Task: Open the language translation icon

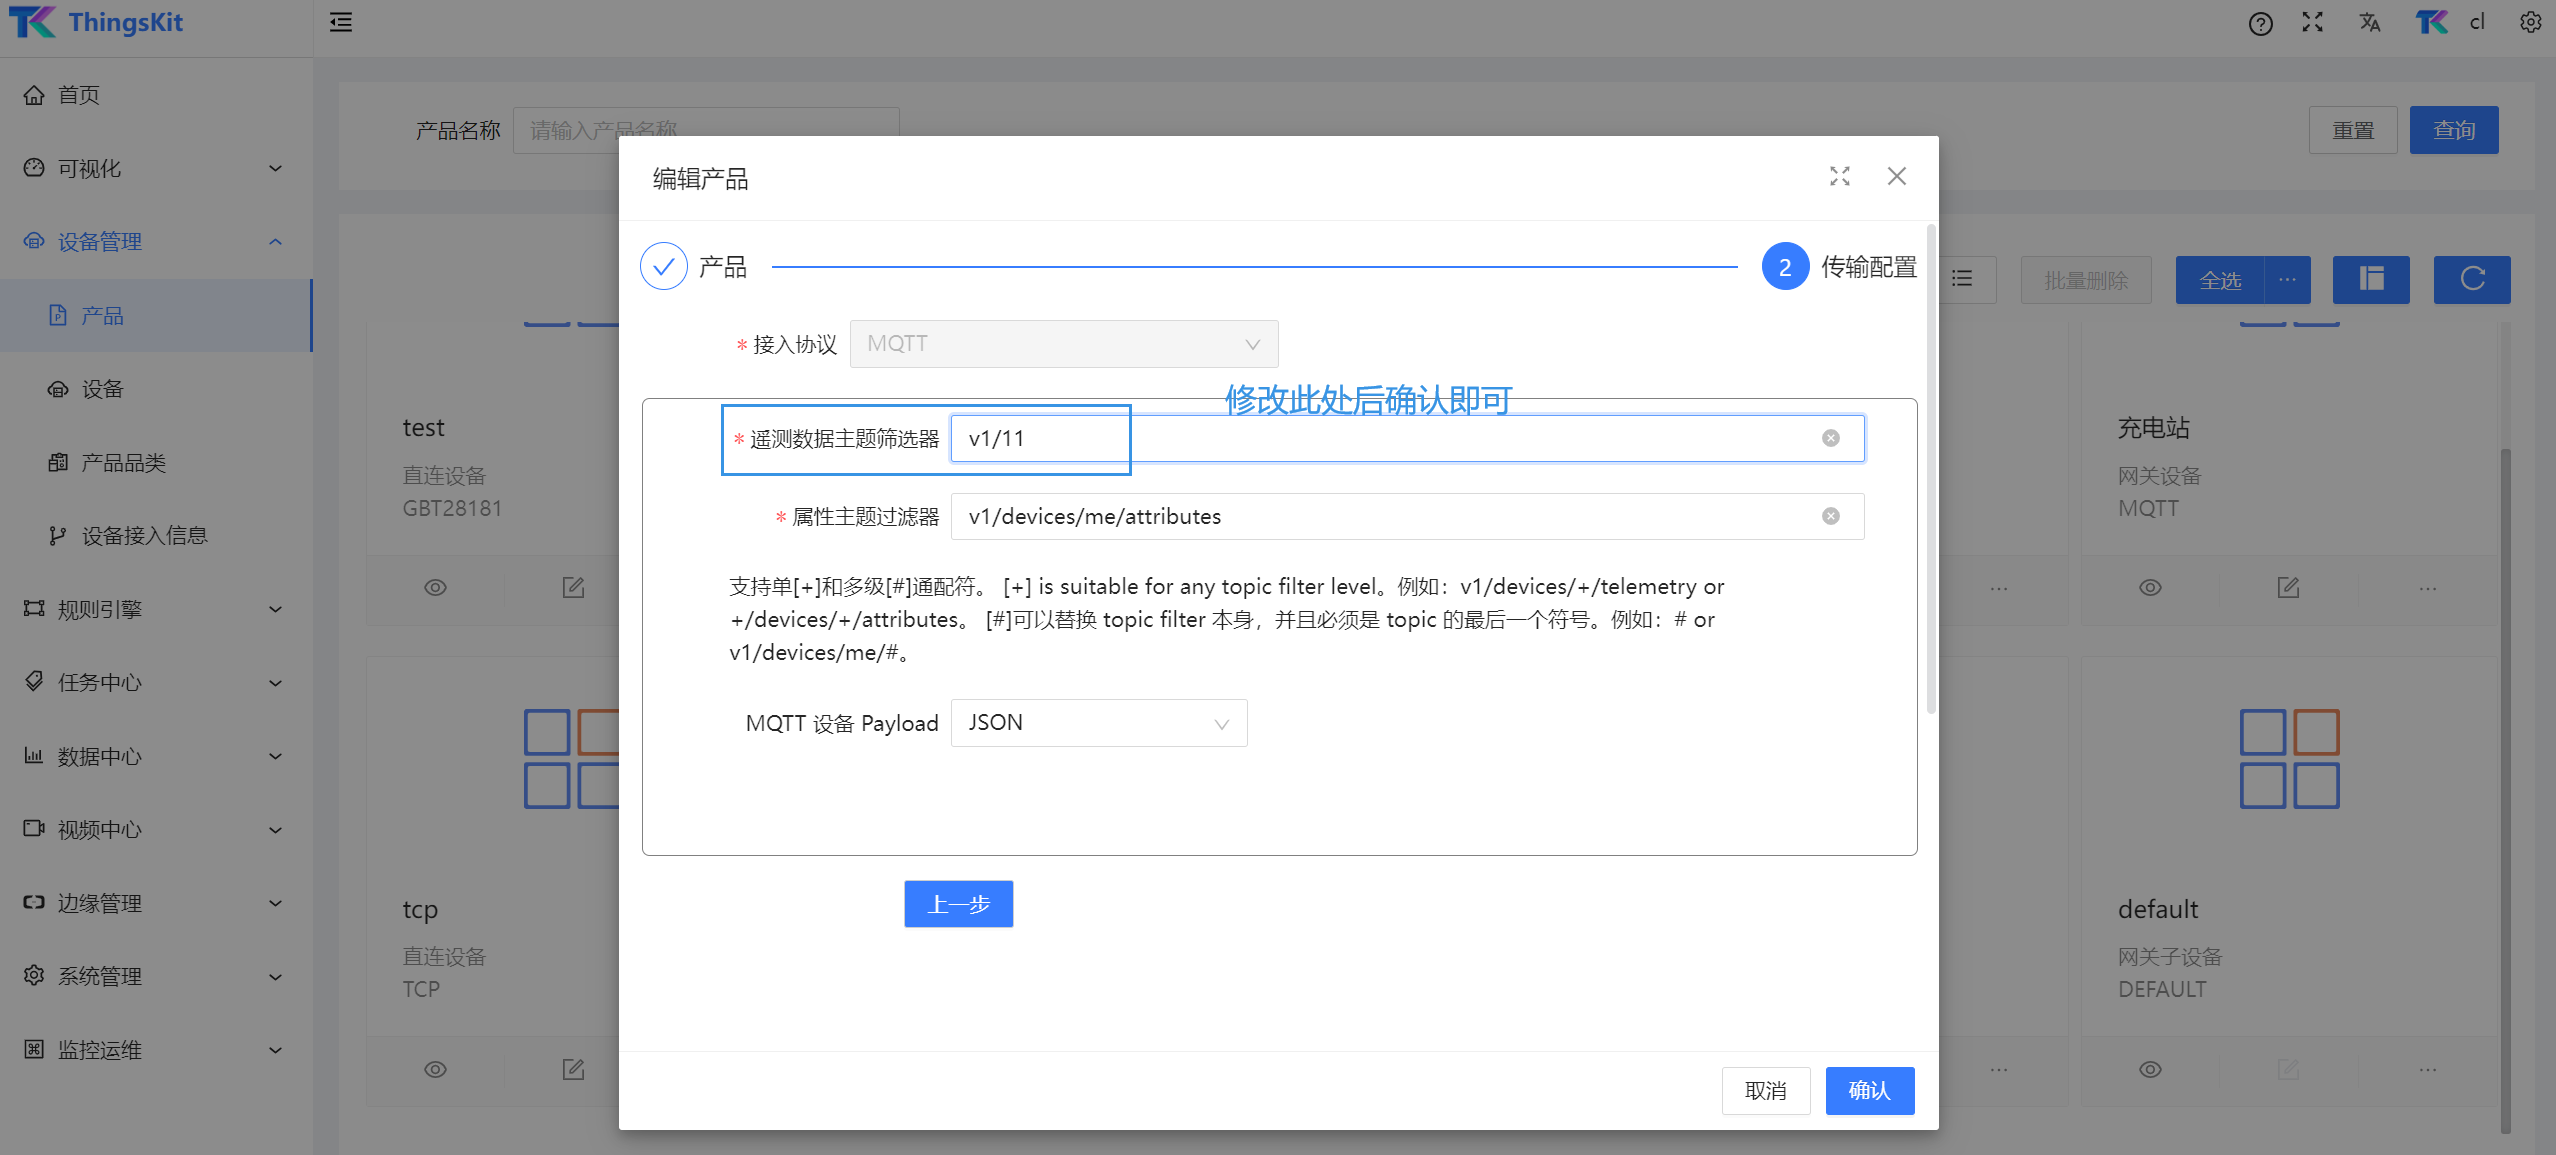Action: point(2369,22)
